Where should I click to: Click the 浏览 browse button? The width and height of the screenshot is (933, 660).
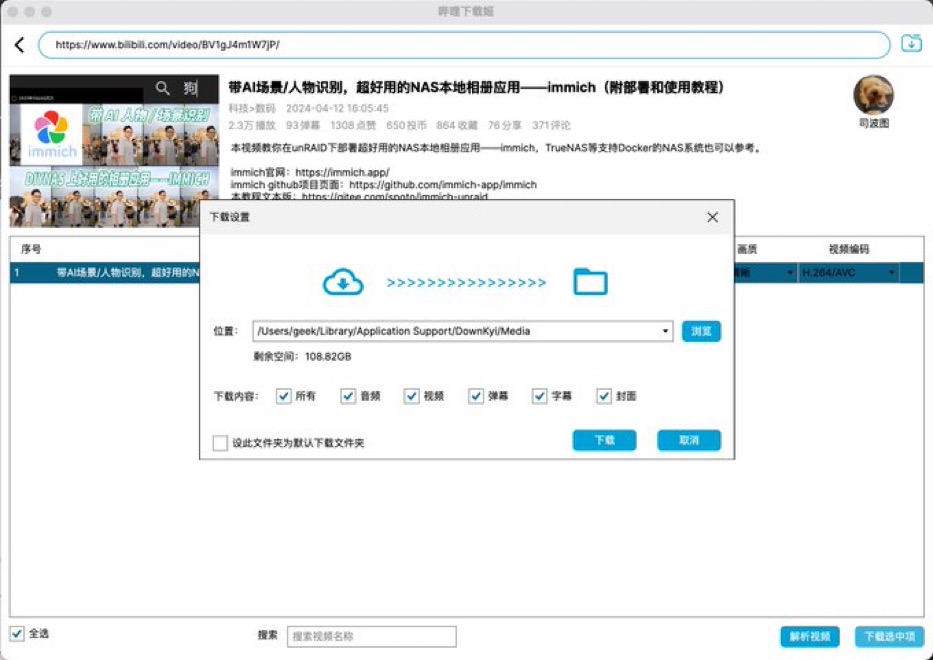[701, 331]
